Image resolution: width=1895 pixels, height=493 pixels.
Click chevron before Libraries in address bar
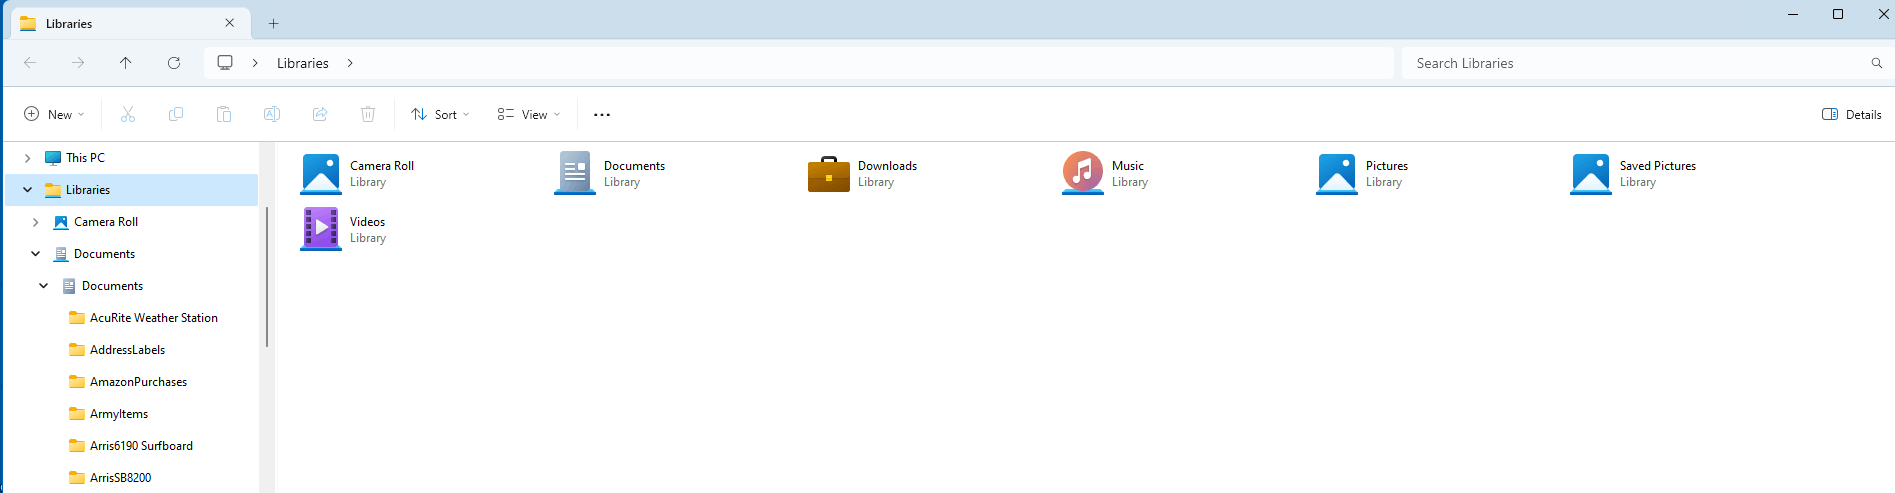pyautogui.click(x=255, y=63)
